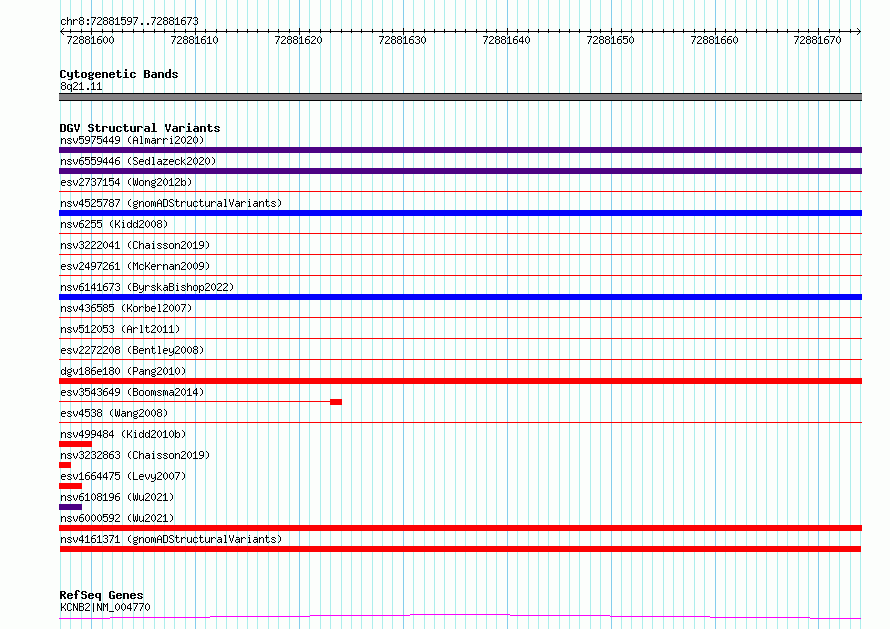890x629 pixels.
Task: Click ruler position 72881600
Action: [x=90, y=40]
